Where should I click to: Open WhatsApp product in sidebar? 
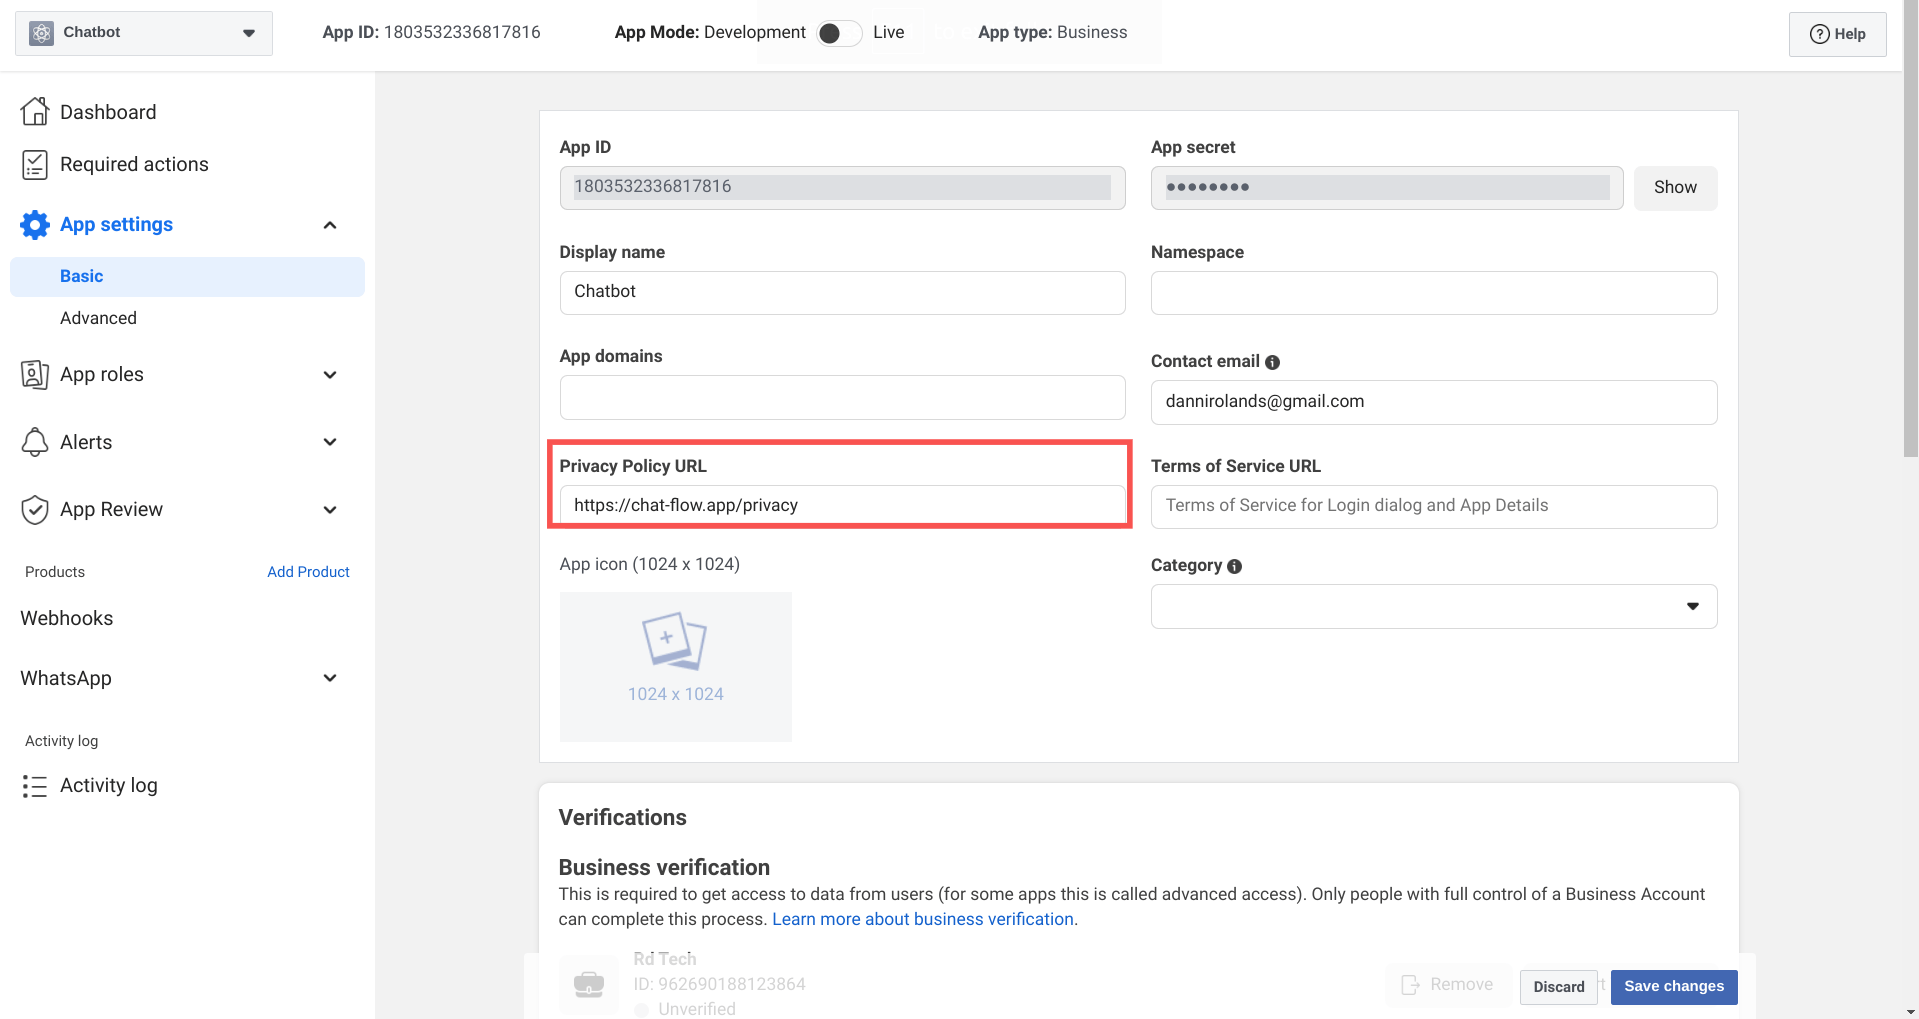click(66, 678)
